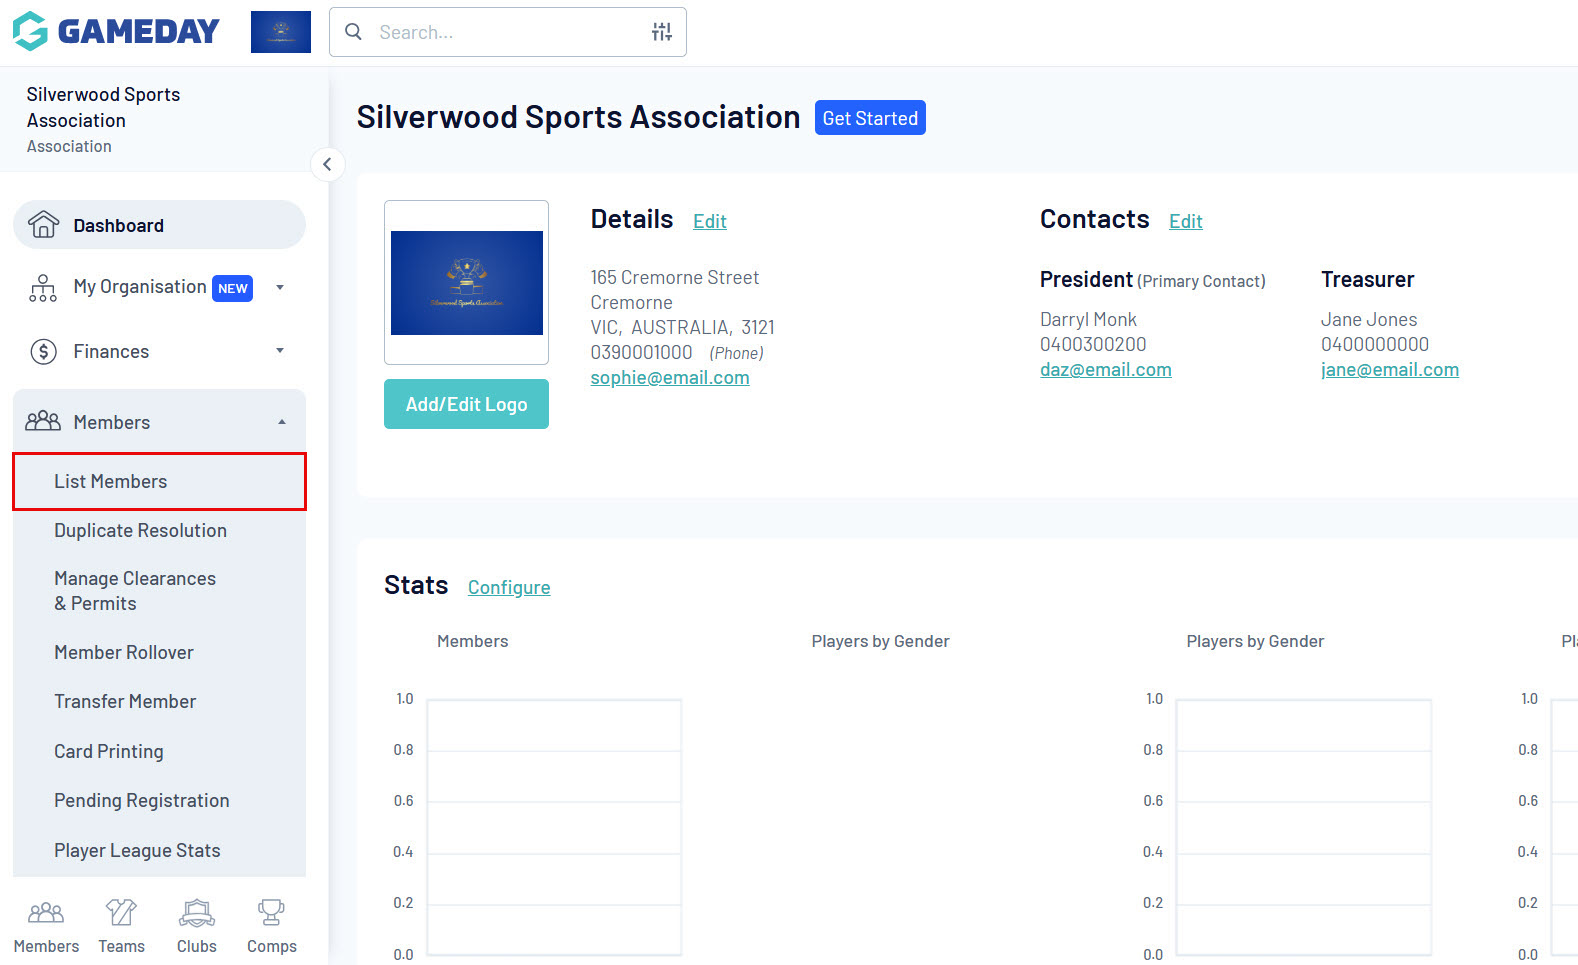The width and height of the screenshot is (1578, 965).
Task: Click the Members group icon in sidebar menu
Action: tap(43, 421)
